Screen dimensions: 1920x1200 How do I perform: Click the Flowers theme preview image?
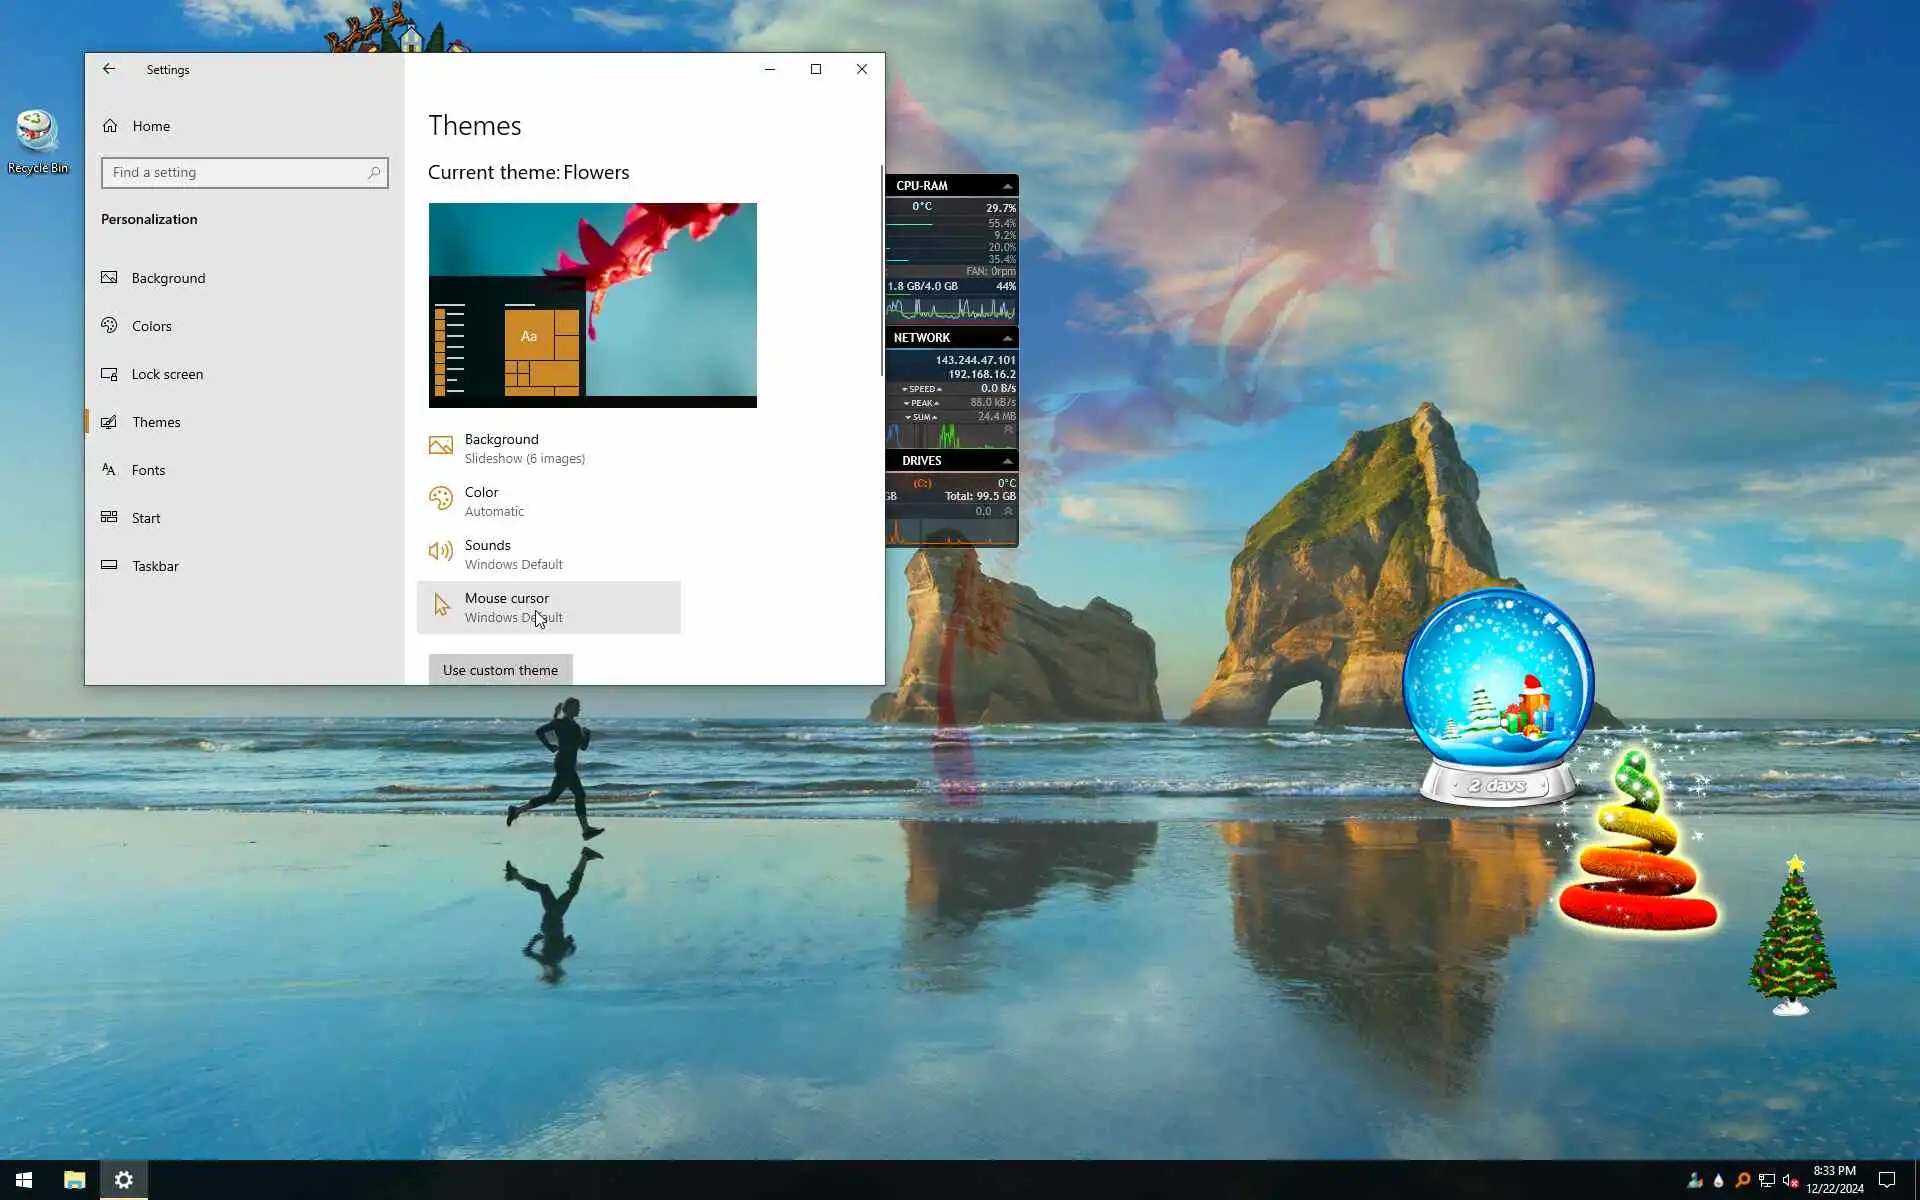[x=592, y=305]
